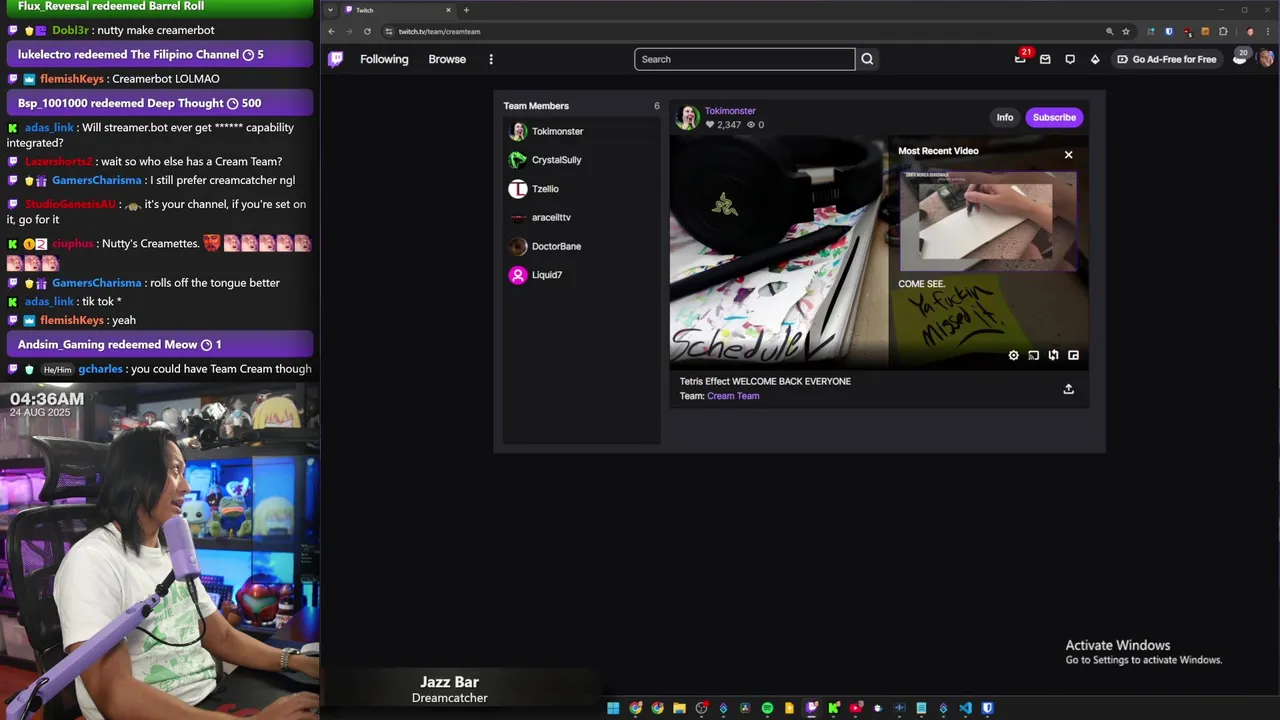This screenshot has height=720, width=1280.
Task: Reload the browser page
Action: point(367,31)
